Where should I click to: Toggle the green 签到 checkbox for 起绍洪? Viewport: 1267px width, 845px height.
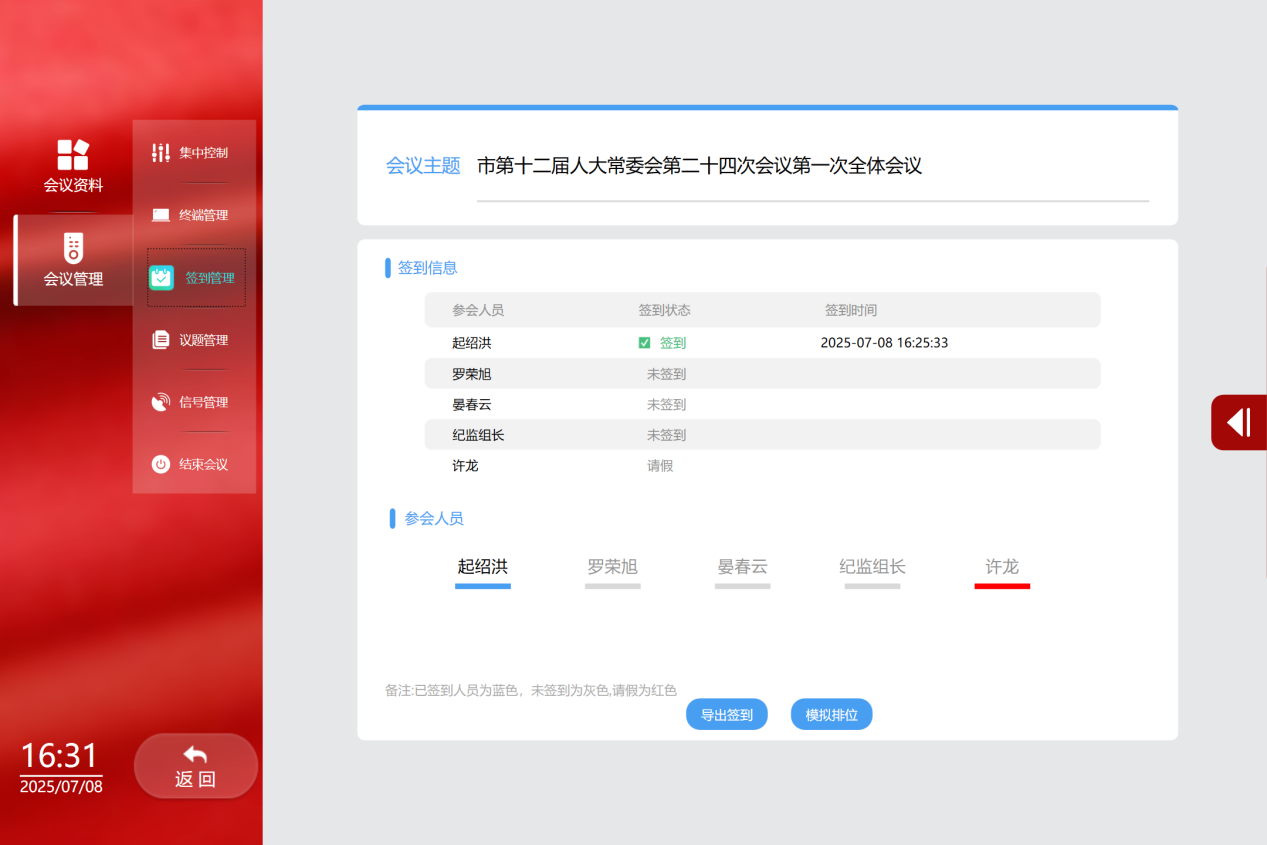tap(645, 343)
